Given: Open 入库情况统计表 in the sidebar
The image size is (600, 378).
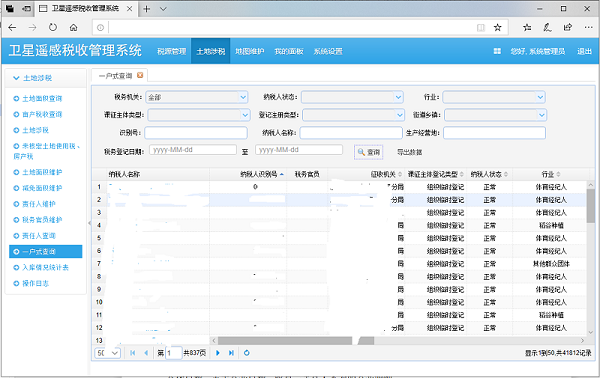Looking at the screenshot, I should (45, 267).
